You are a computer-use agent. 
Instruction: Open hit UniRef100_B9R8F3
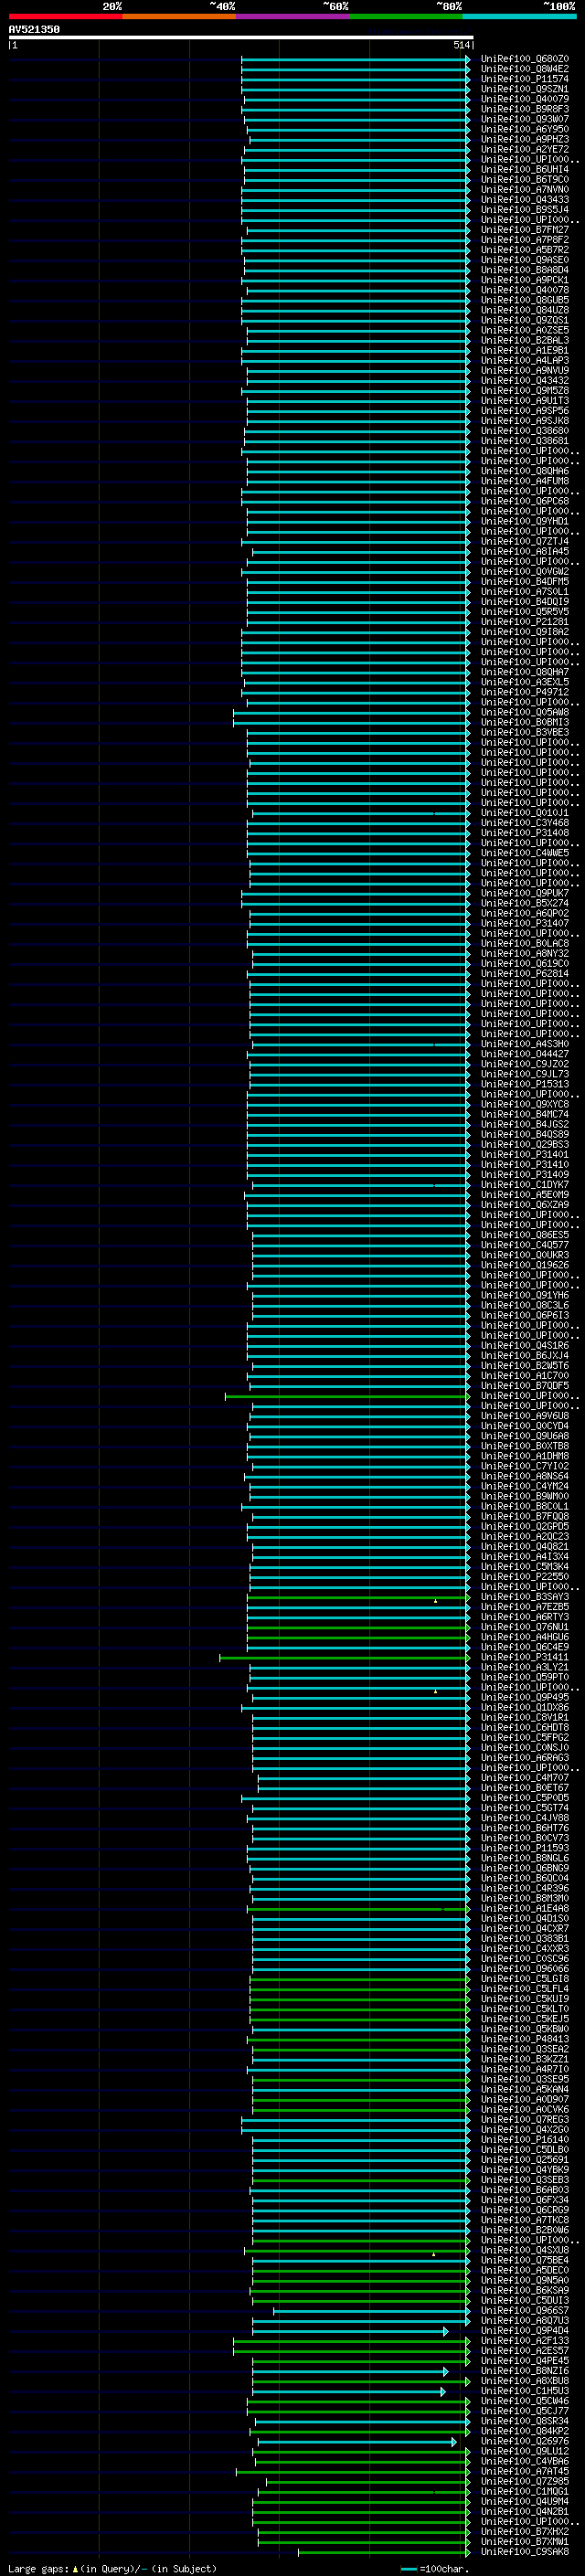pyautogui.click(x=525, y=109)
